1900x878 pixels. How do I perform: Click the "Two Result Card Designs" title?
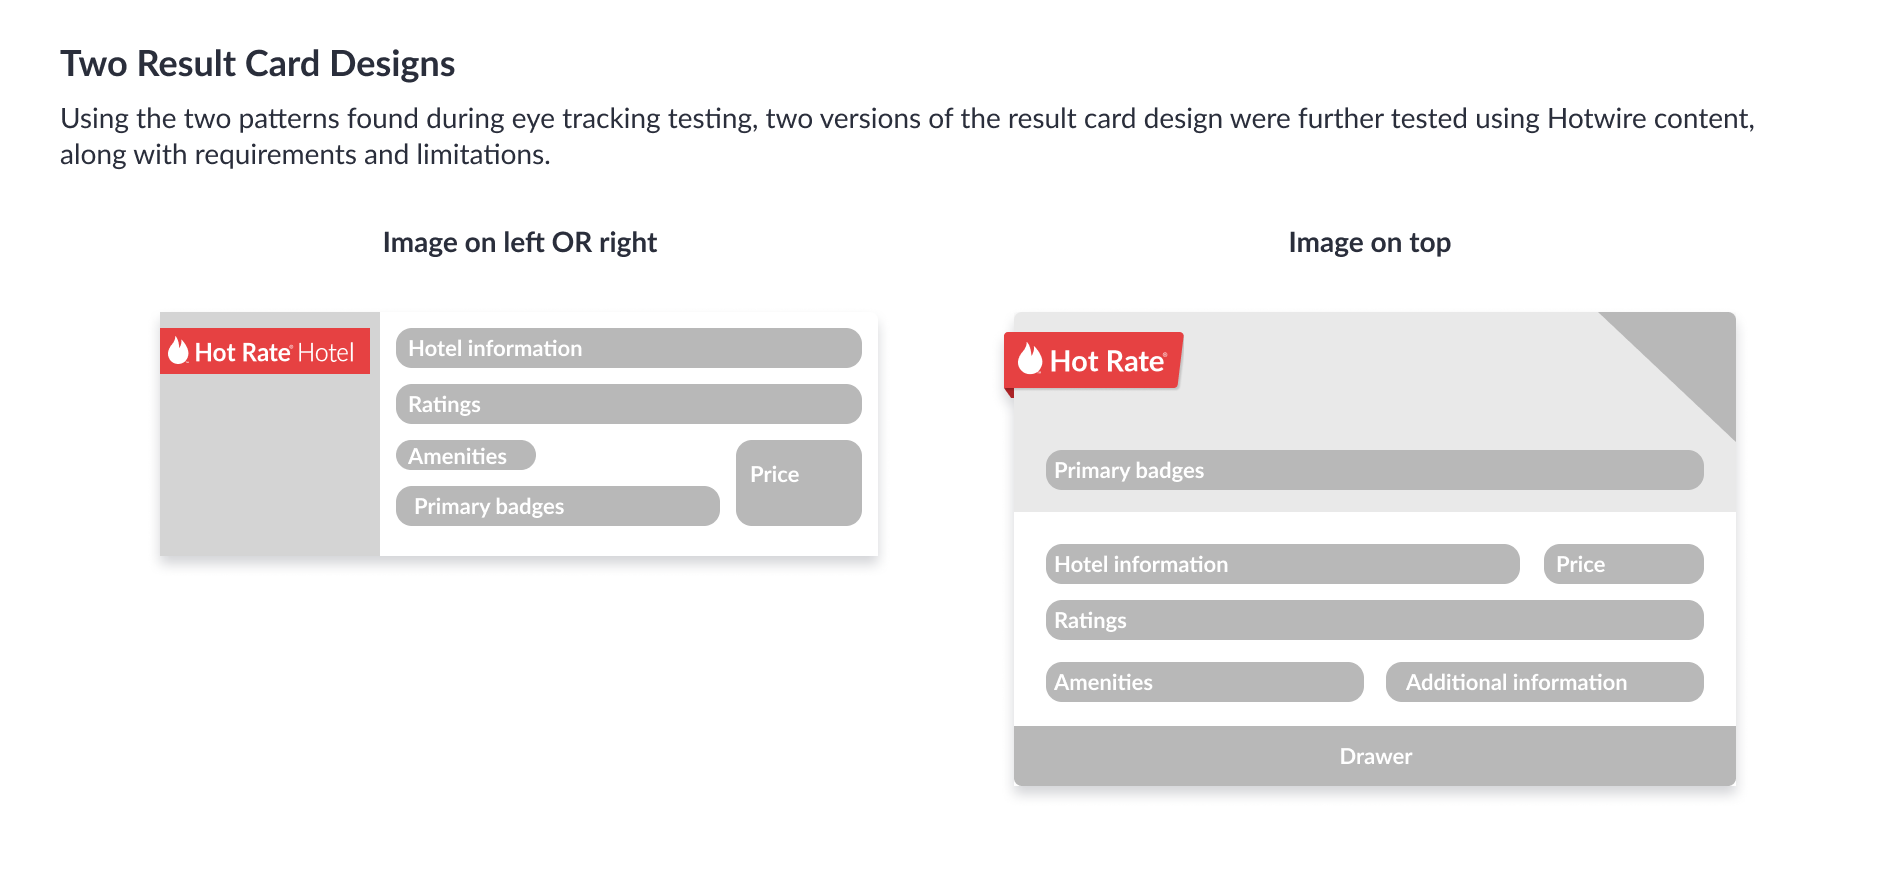pyautogui.click(x=257, y=64)
